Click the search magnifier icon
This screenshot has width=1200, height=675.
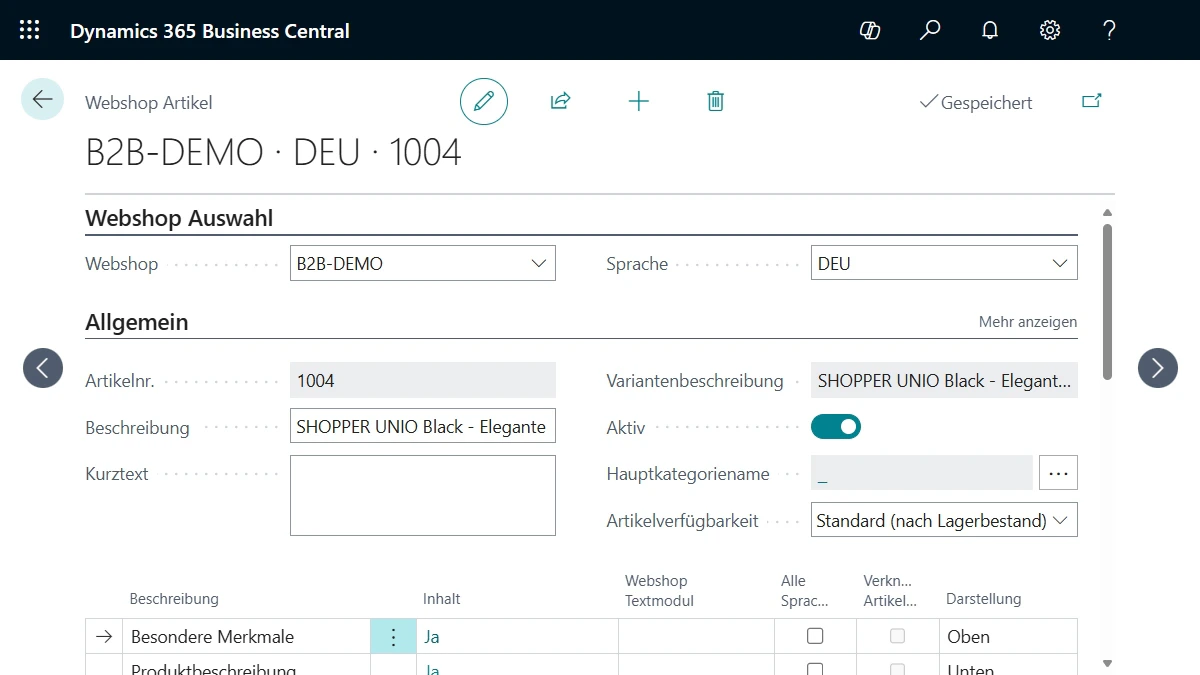coord(930,30)
